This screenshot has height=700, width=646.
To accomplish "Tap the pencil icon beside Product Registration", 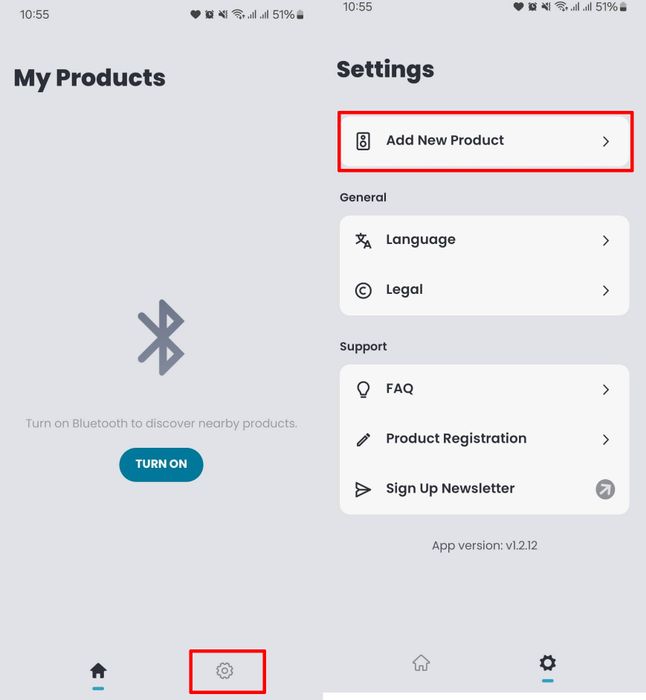I will pyautogui.click(x=363, y=440).
